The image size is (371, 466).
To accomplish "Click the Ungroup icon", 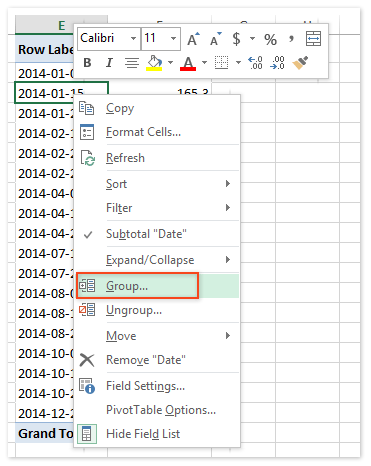I will point(87,310).
